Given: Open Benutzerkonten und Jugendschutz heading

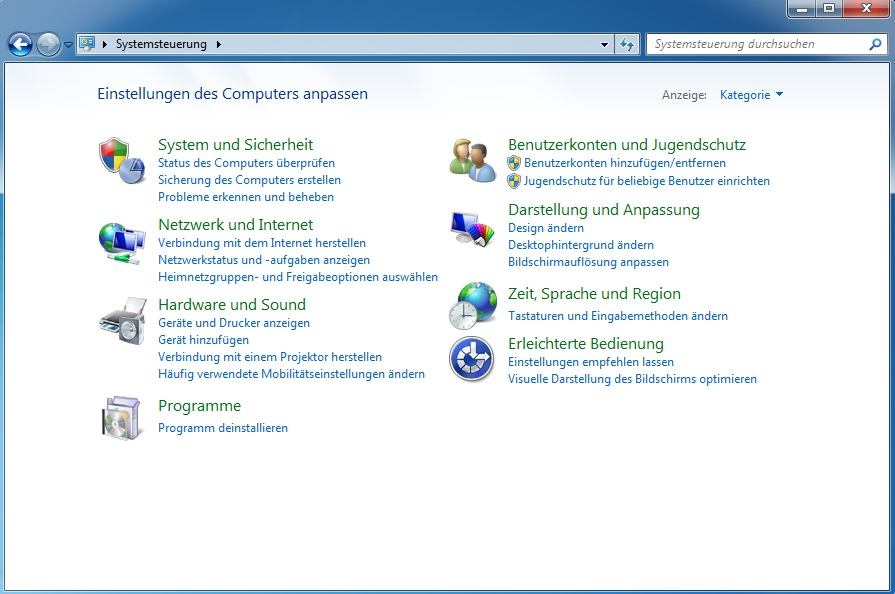Looking at the screenshot, I should [x=627, y=144].
